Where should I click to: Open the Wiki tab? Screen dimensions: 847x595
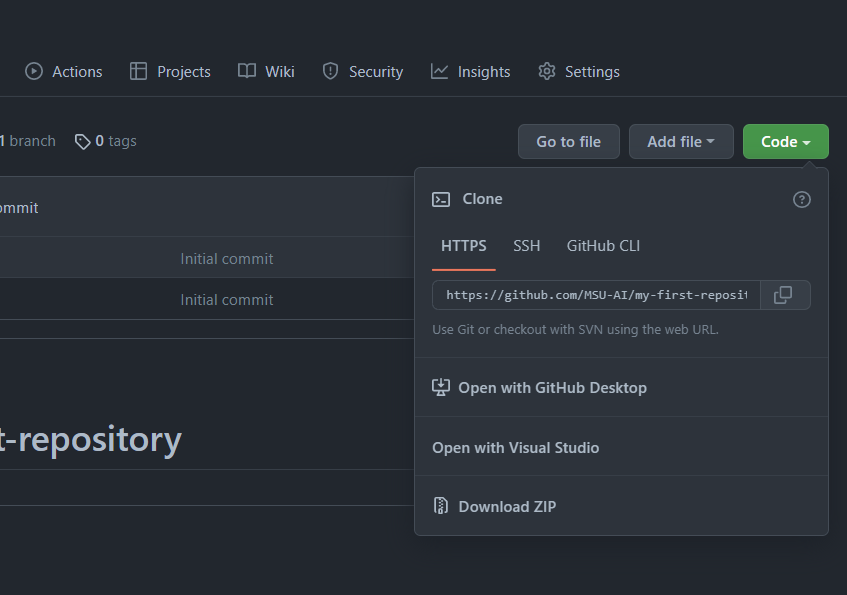pyautogui.click(x=266, y=71)
